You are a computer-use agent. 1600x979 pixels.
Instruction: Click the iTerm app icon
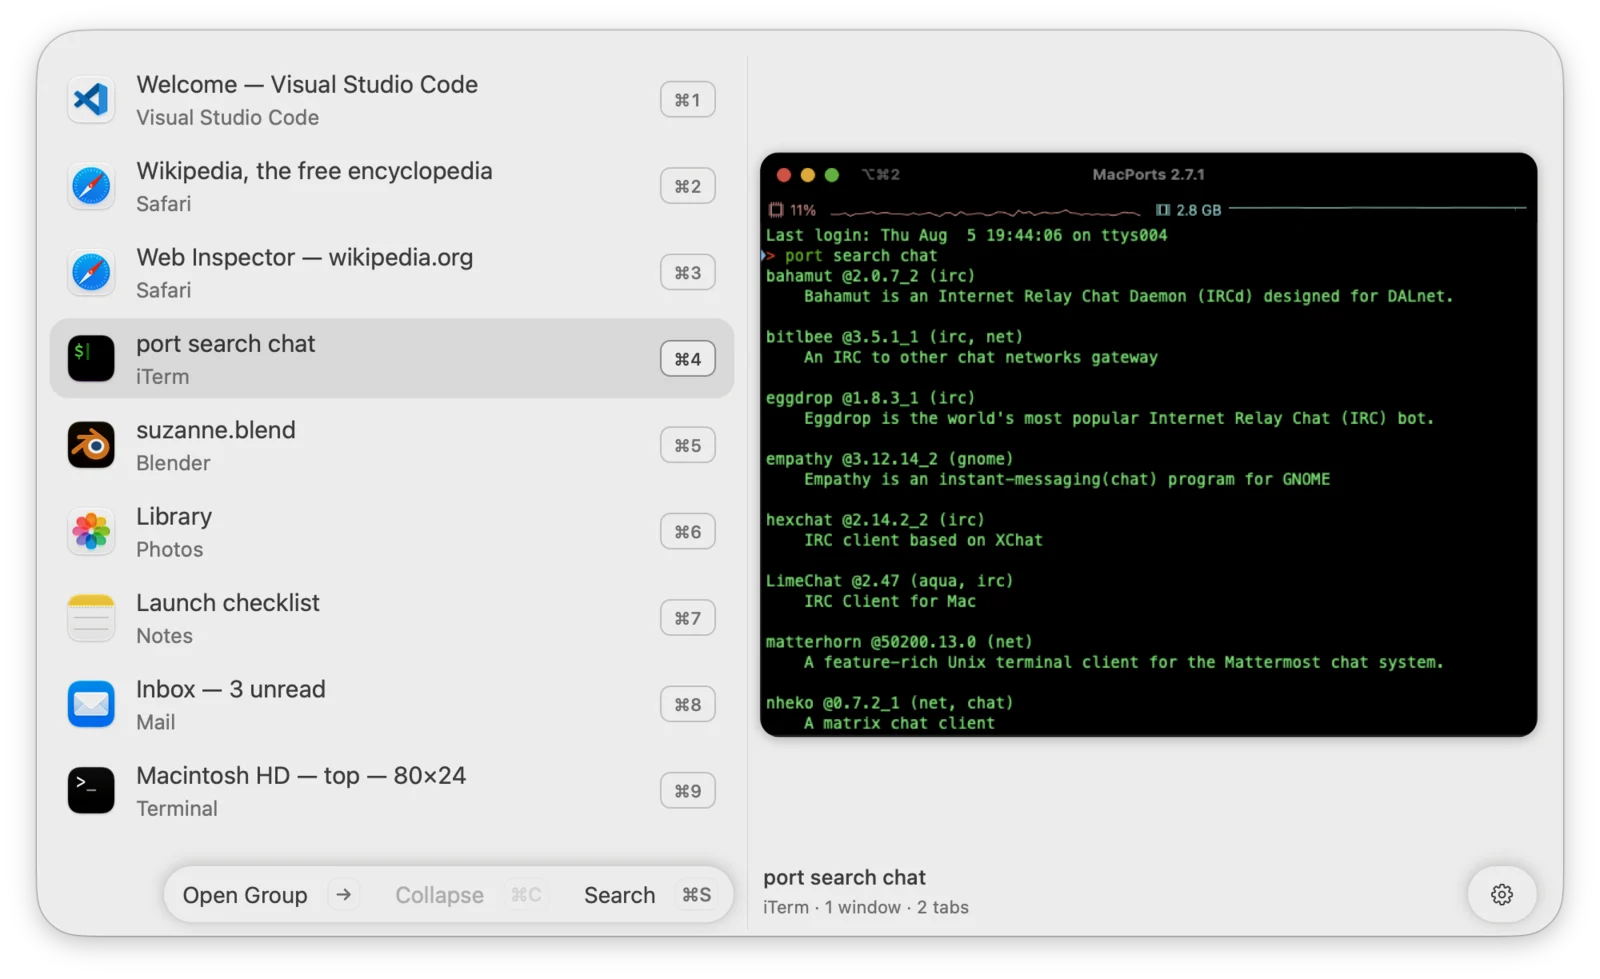click(91, 359)
